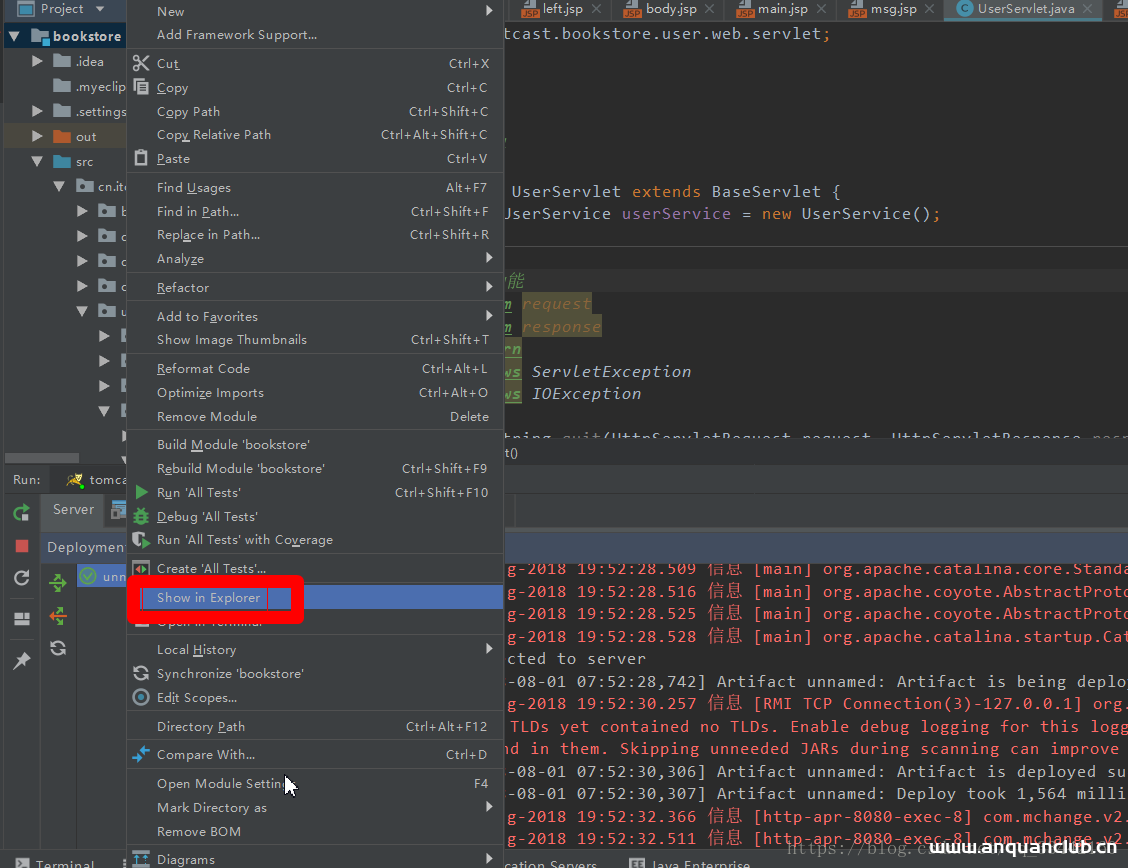Click the orange out folder icon
1128x868 pixels.
63,136
